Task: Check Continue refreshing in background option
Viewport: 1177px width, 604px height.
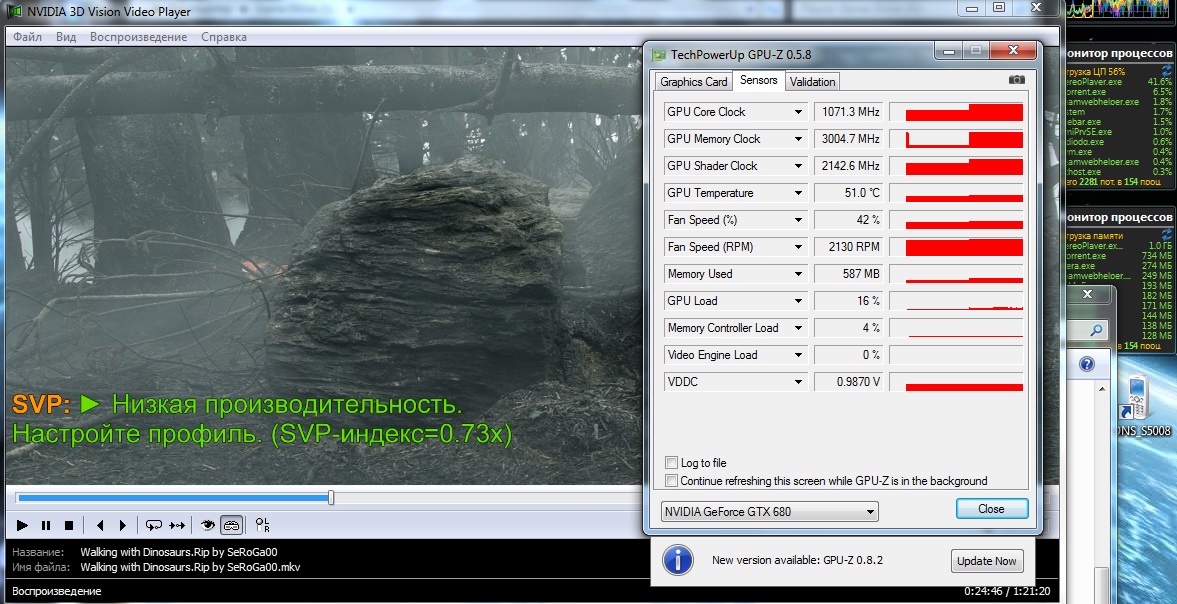Action: tap(672, 481)
